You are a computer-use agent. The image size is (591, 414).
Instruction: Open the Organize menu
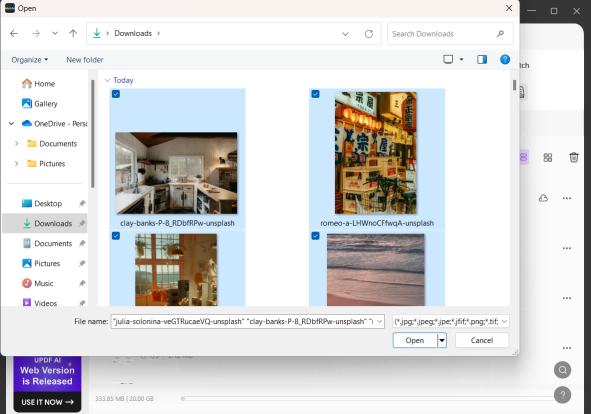pos(30,60)
